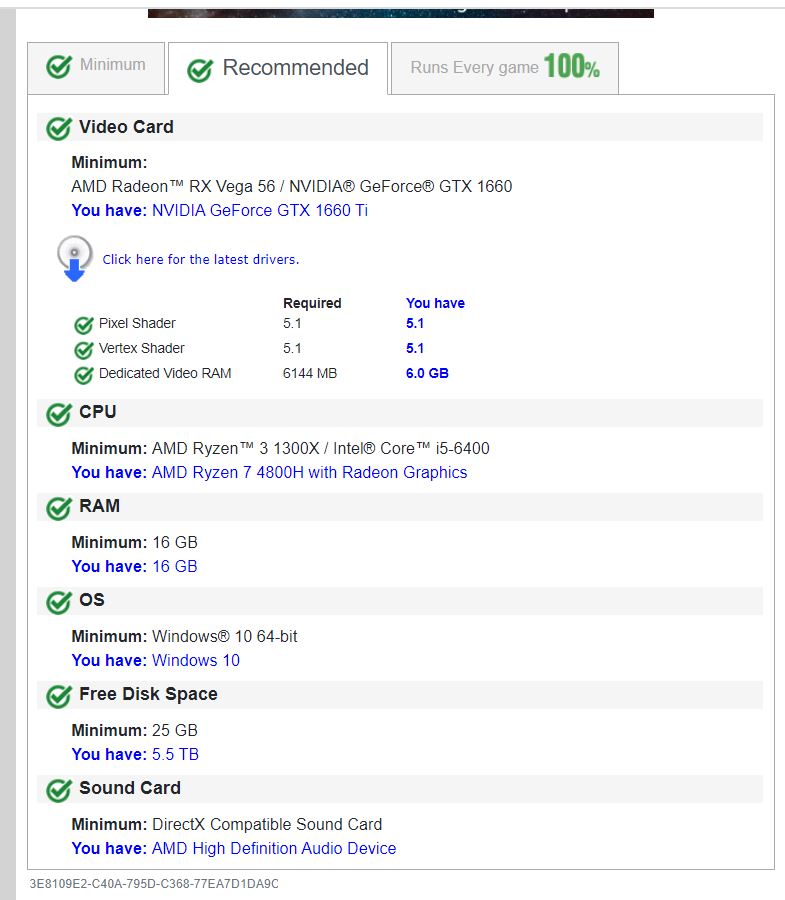Viewport: 785px width, 900px height.
Task: Select the Recommended tab
Action: click(278, 68)
